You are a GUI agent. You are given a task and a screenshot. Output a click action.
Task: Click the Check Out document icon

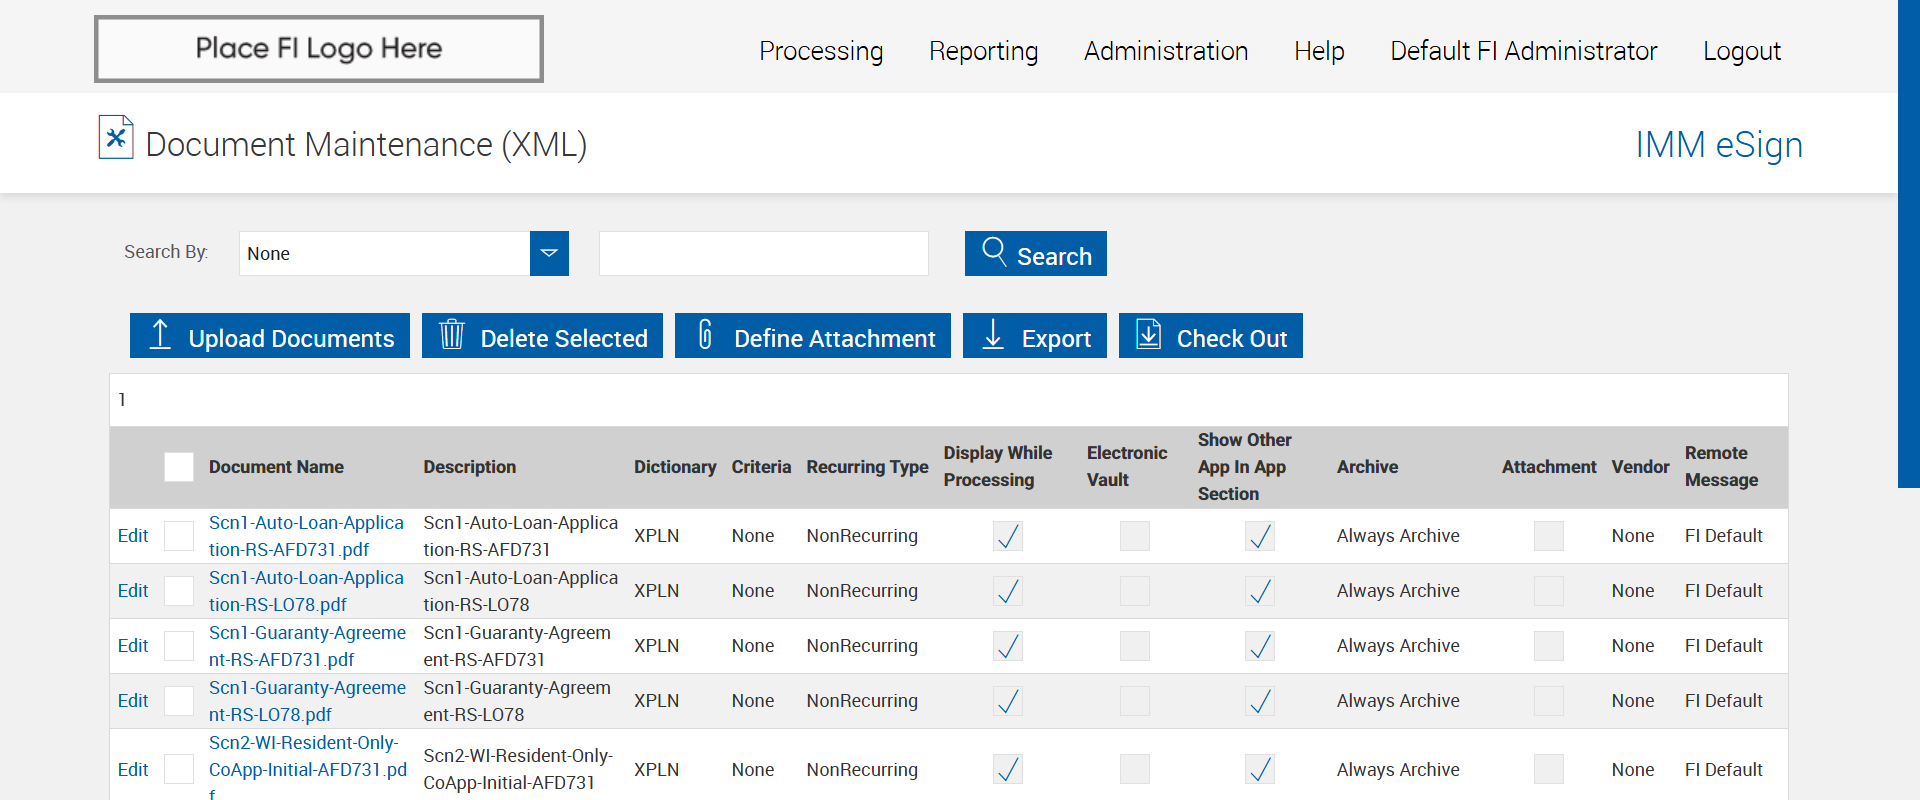pyautogui.click(x=1149, y=335)
